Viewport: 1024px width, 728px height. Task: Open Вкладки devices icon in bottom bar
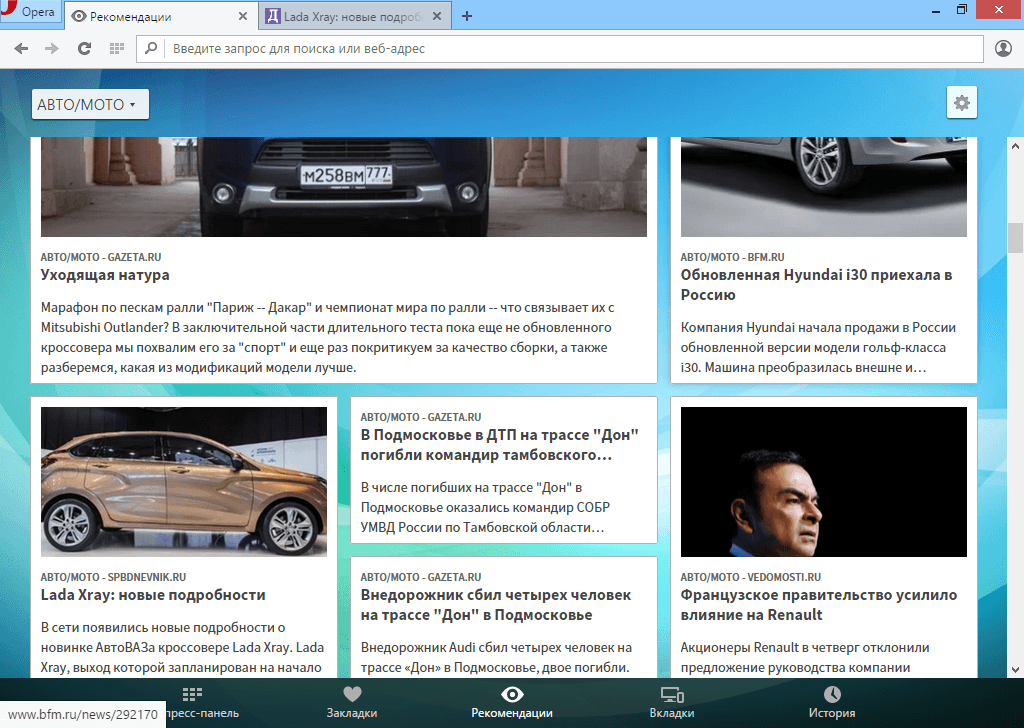(672, 694)
